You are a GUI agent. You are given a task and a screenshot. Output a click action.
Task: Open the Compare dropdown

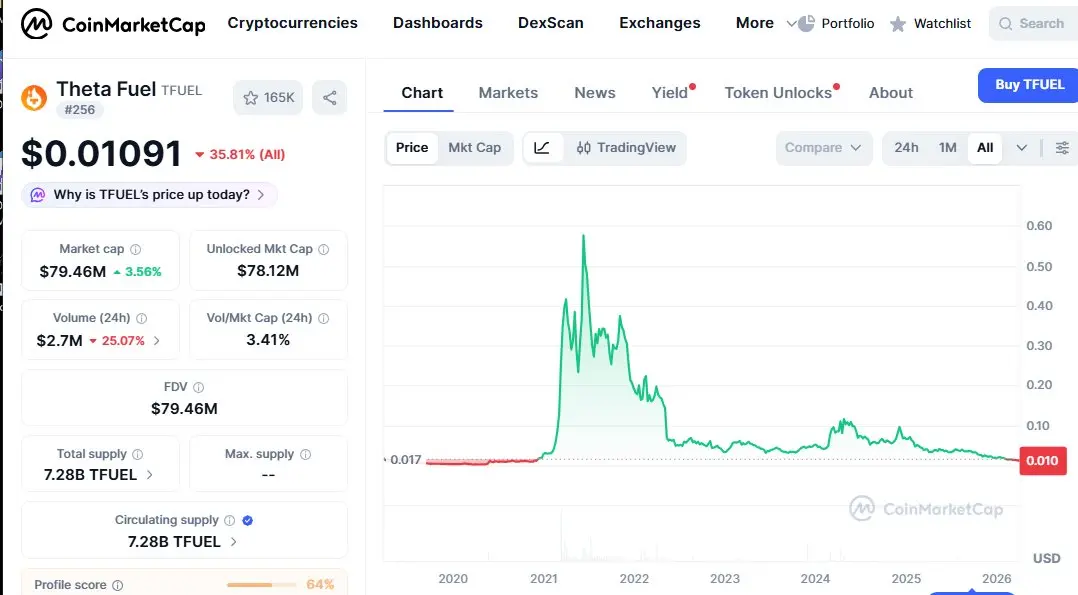[822, 148]
